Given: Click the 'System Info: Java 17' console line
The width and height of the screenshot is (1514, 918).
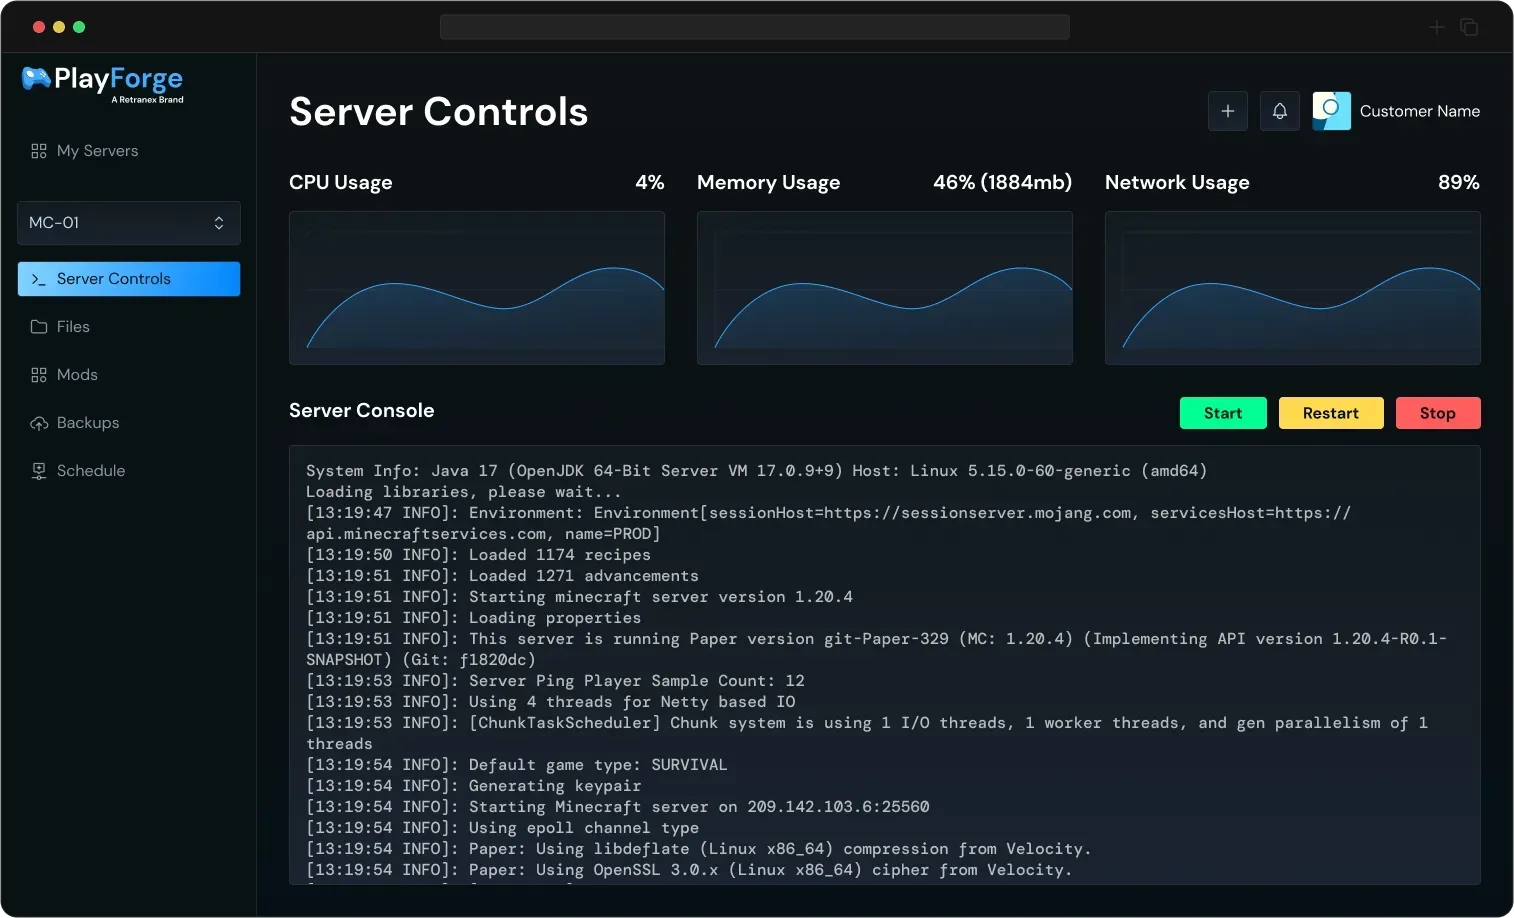Looking at the screenshot, I should pos(757,471).
